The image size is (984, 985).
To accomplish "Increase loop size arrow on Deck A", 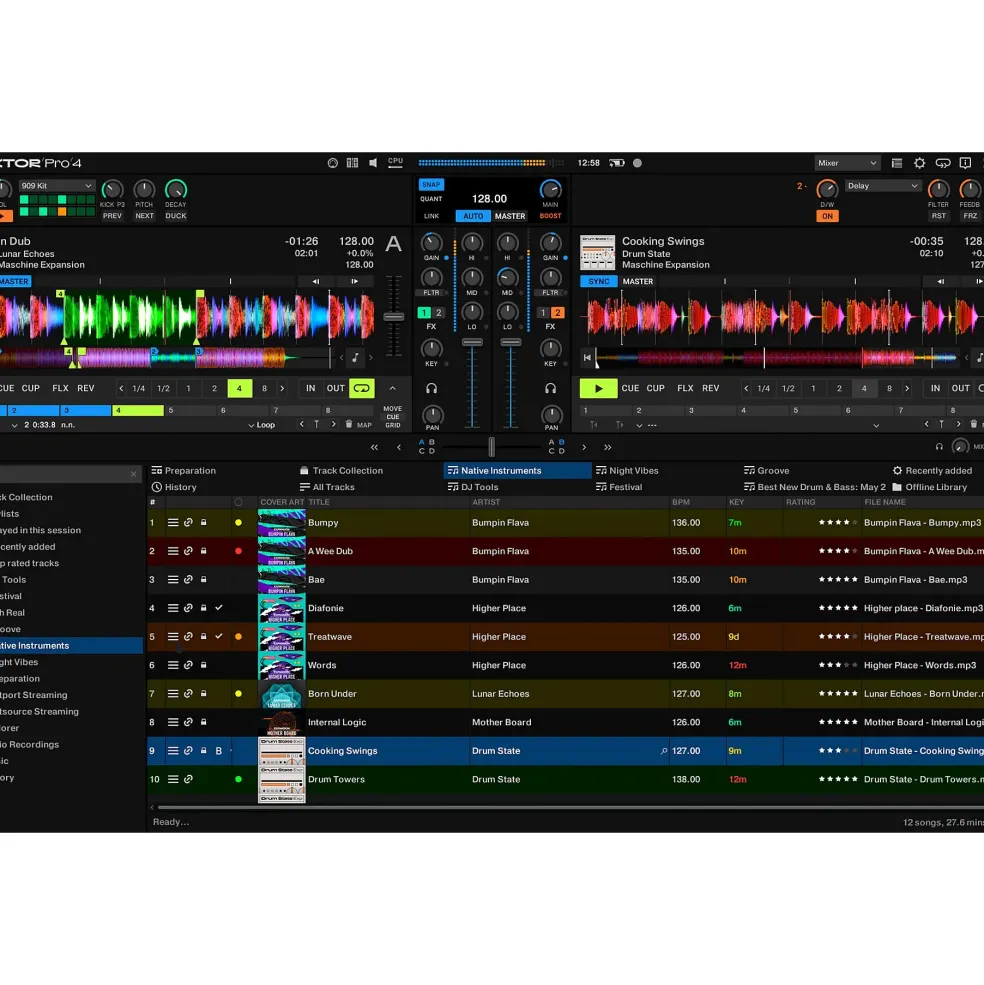I will (x=282, y=388).
